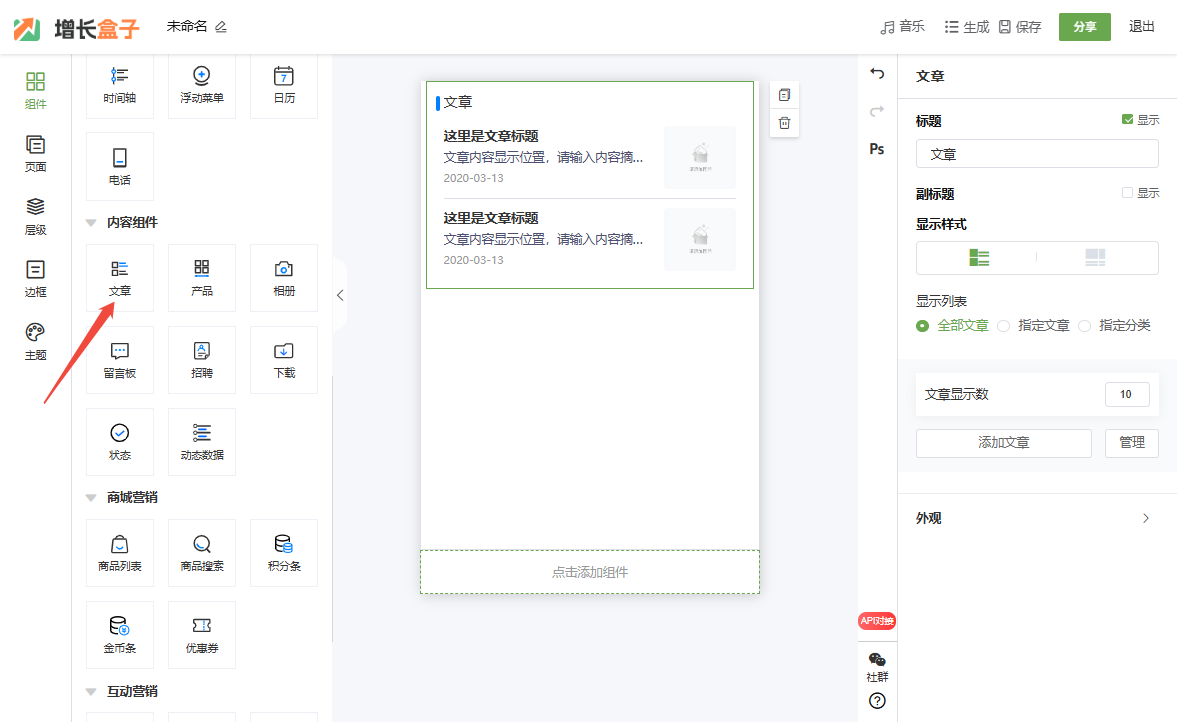1177x722 pixels.
Task: Copy the article block with duplicate icon
Action: tap(784, 95)
